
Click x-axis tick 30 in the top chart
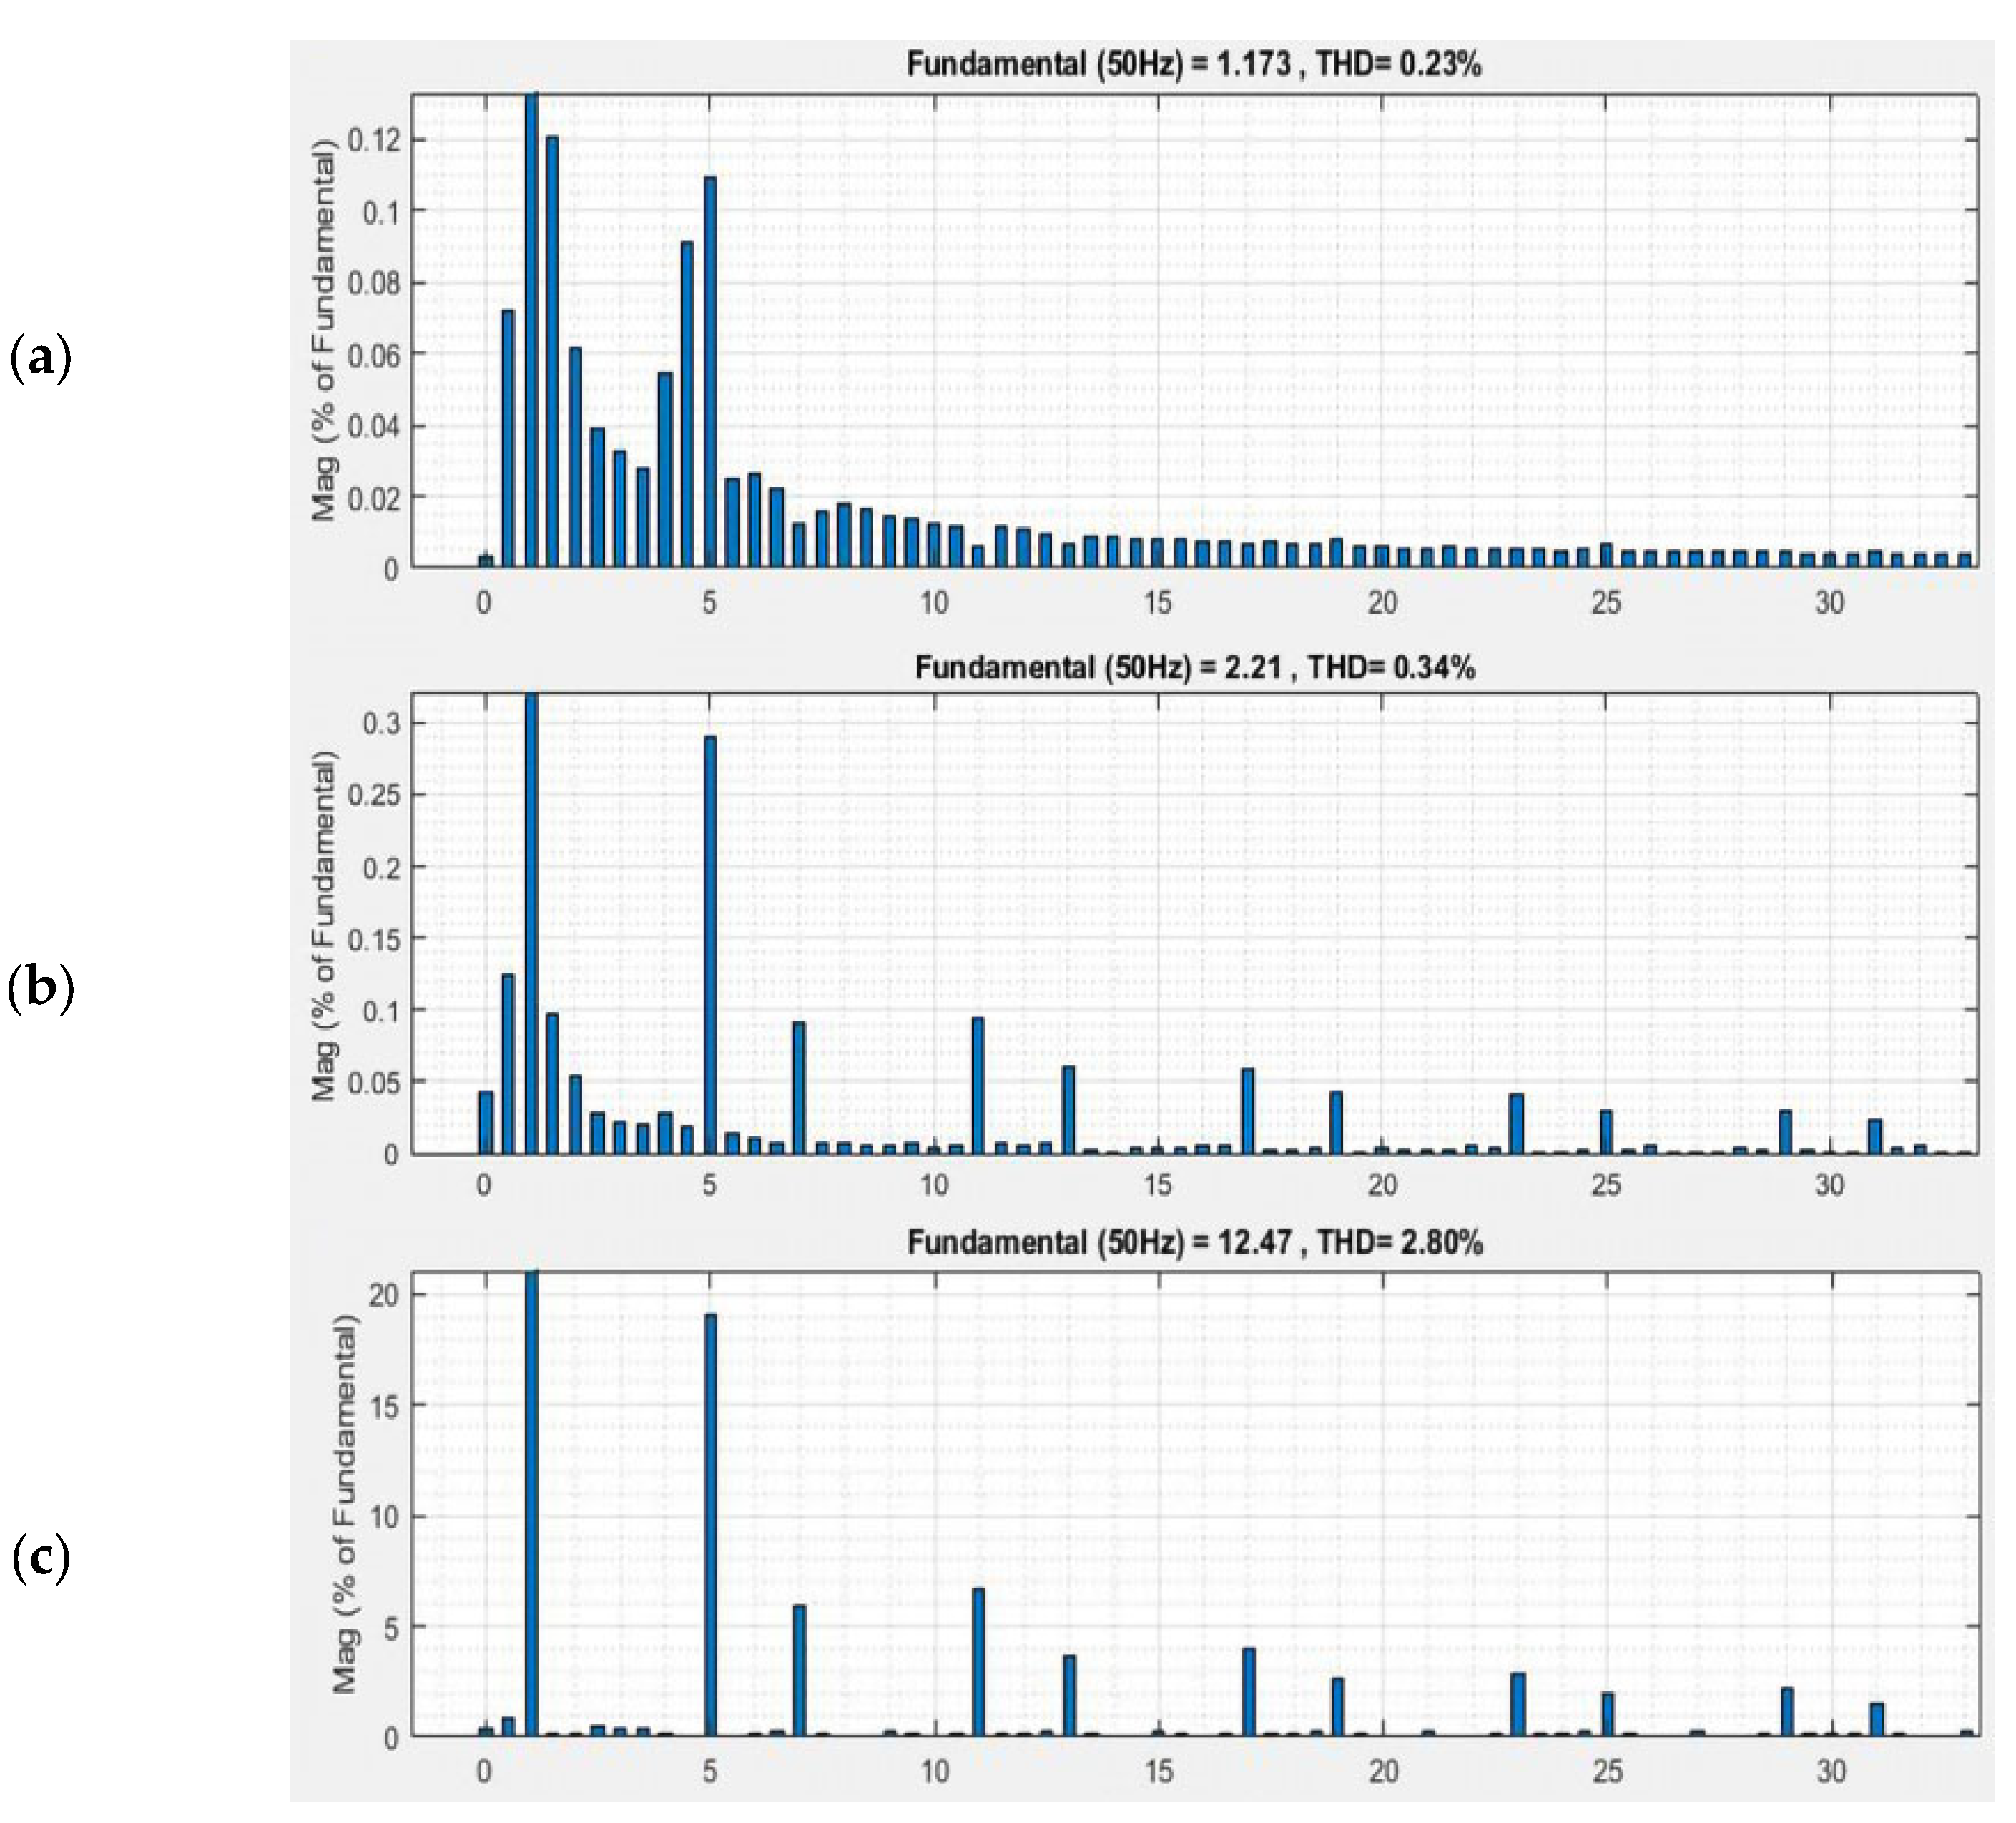point(1829,602)
